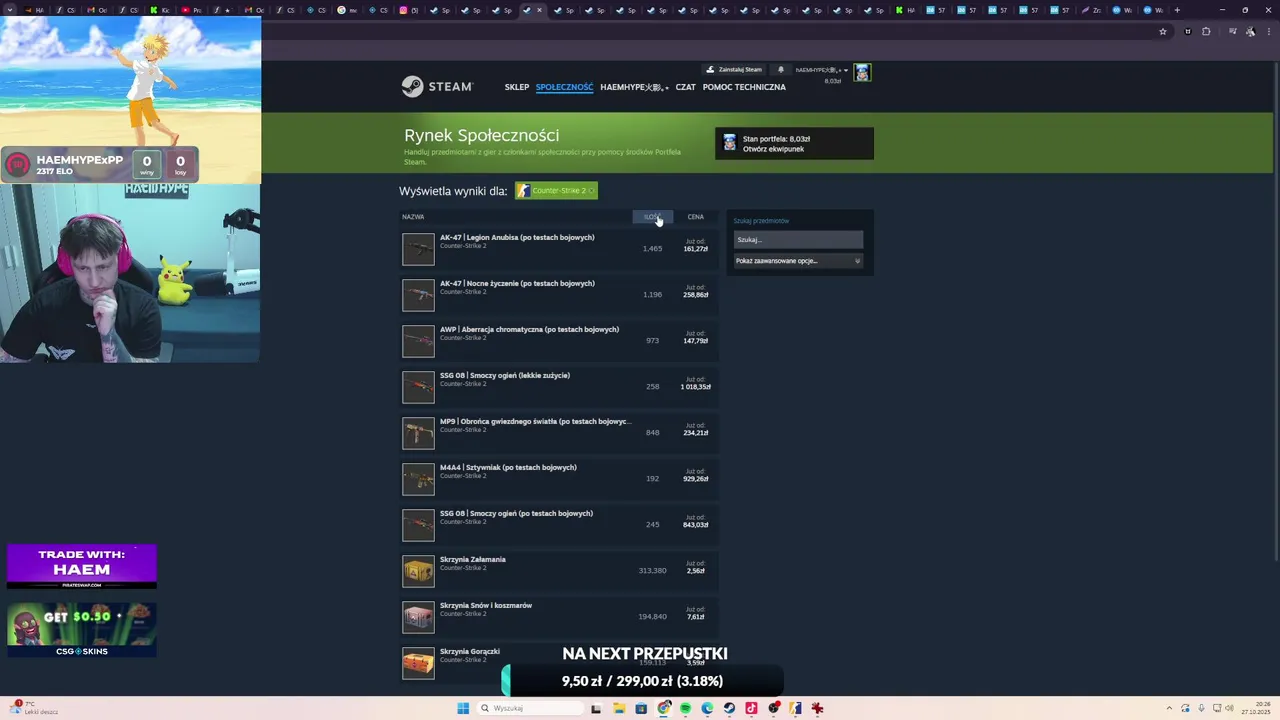Open the red splatter app in taskbar

click(817, 708)
